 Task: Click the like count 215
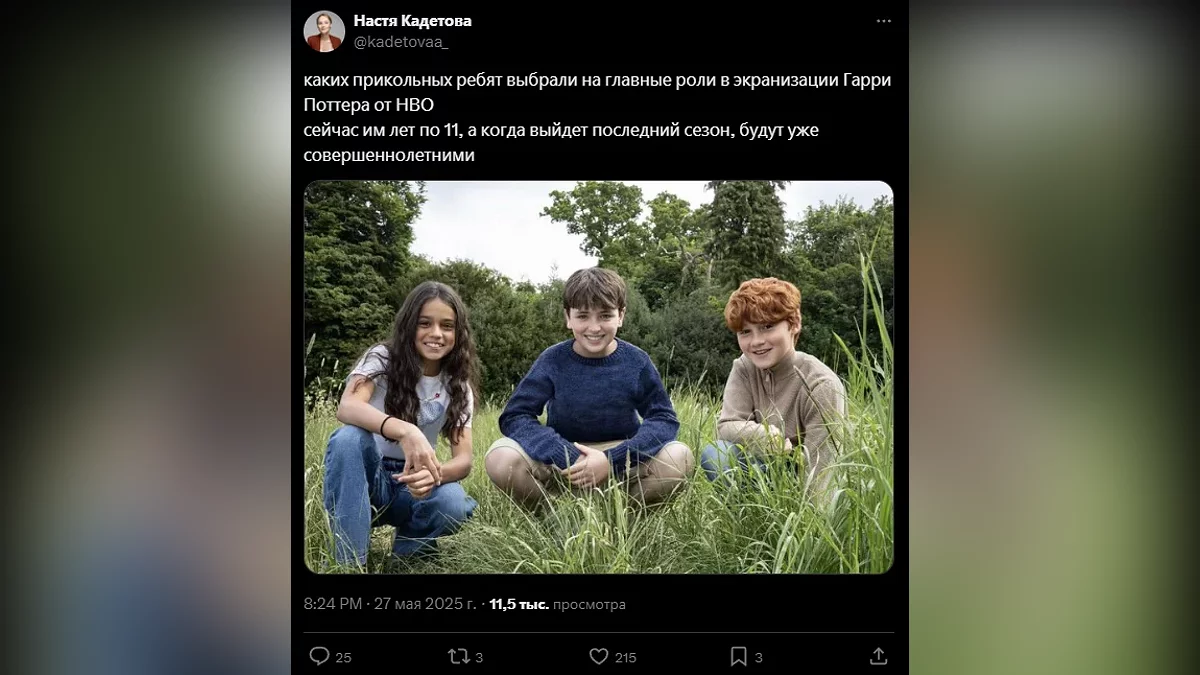pyautogui.click(x=625, y=657)
